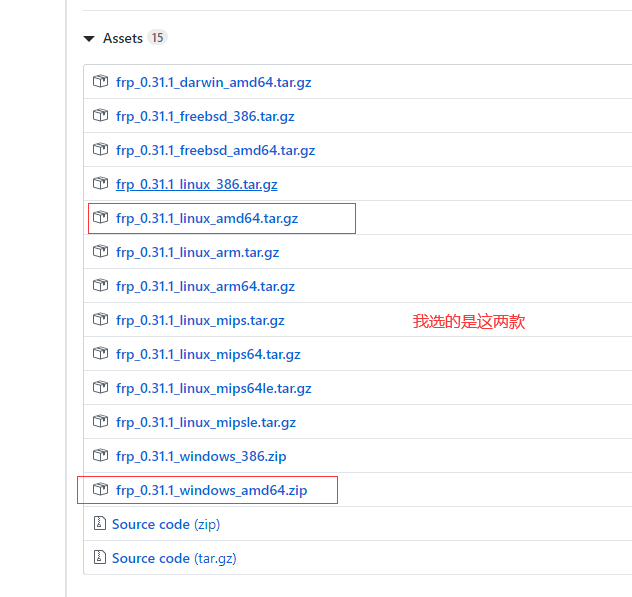Open underlined frp_0.31.1_linux_386.tar.gz link
Screen dimensions: 632x597
point(197,184)
